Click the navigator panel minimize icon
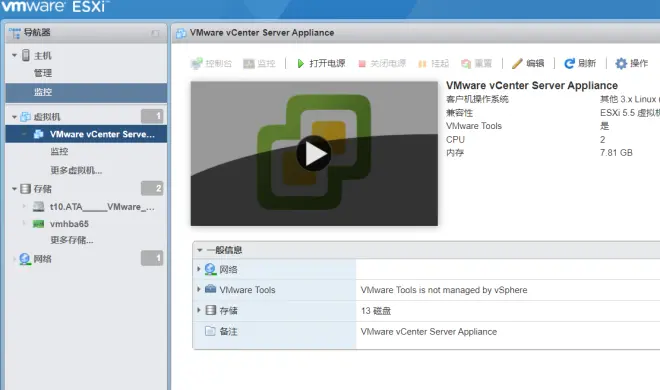Screen dimensions: 660x390 tap(155, 33)
